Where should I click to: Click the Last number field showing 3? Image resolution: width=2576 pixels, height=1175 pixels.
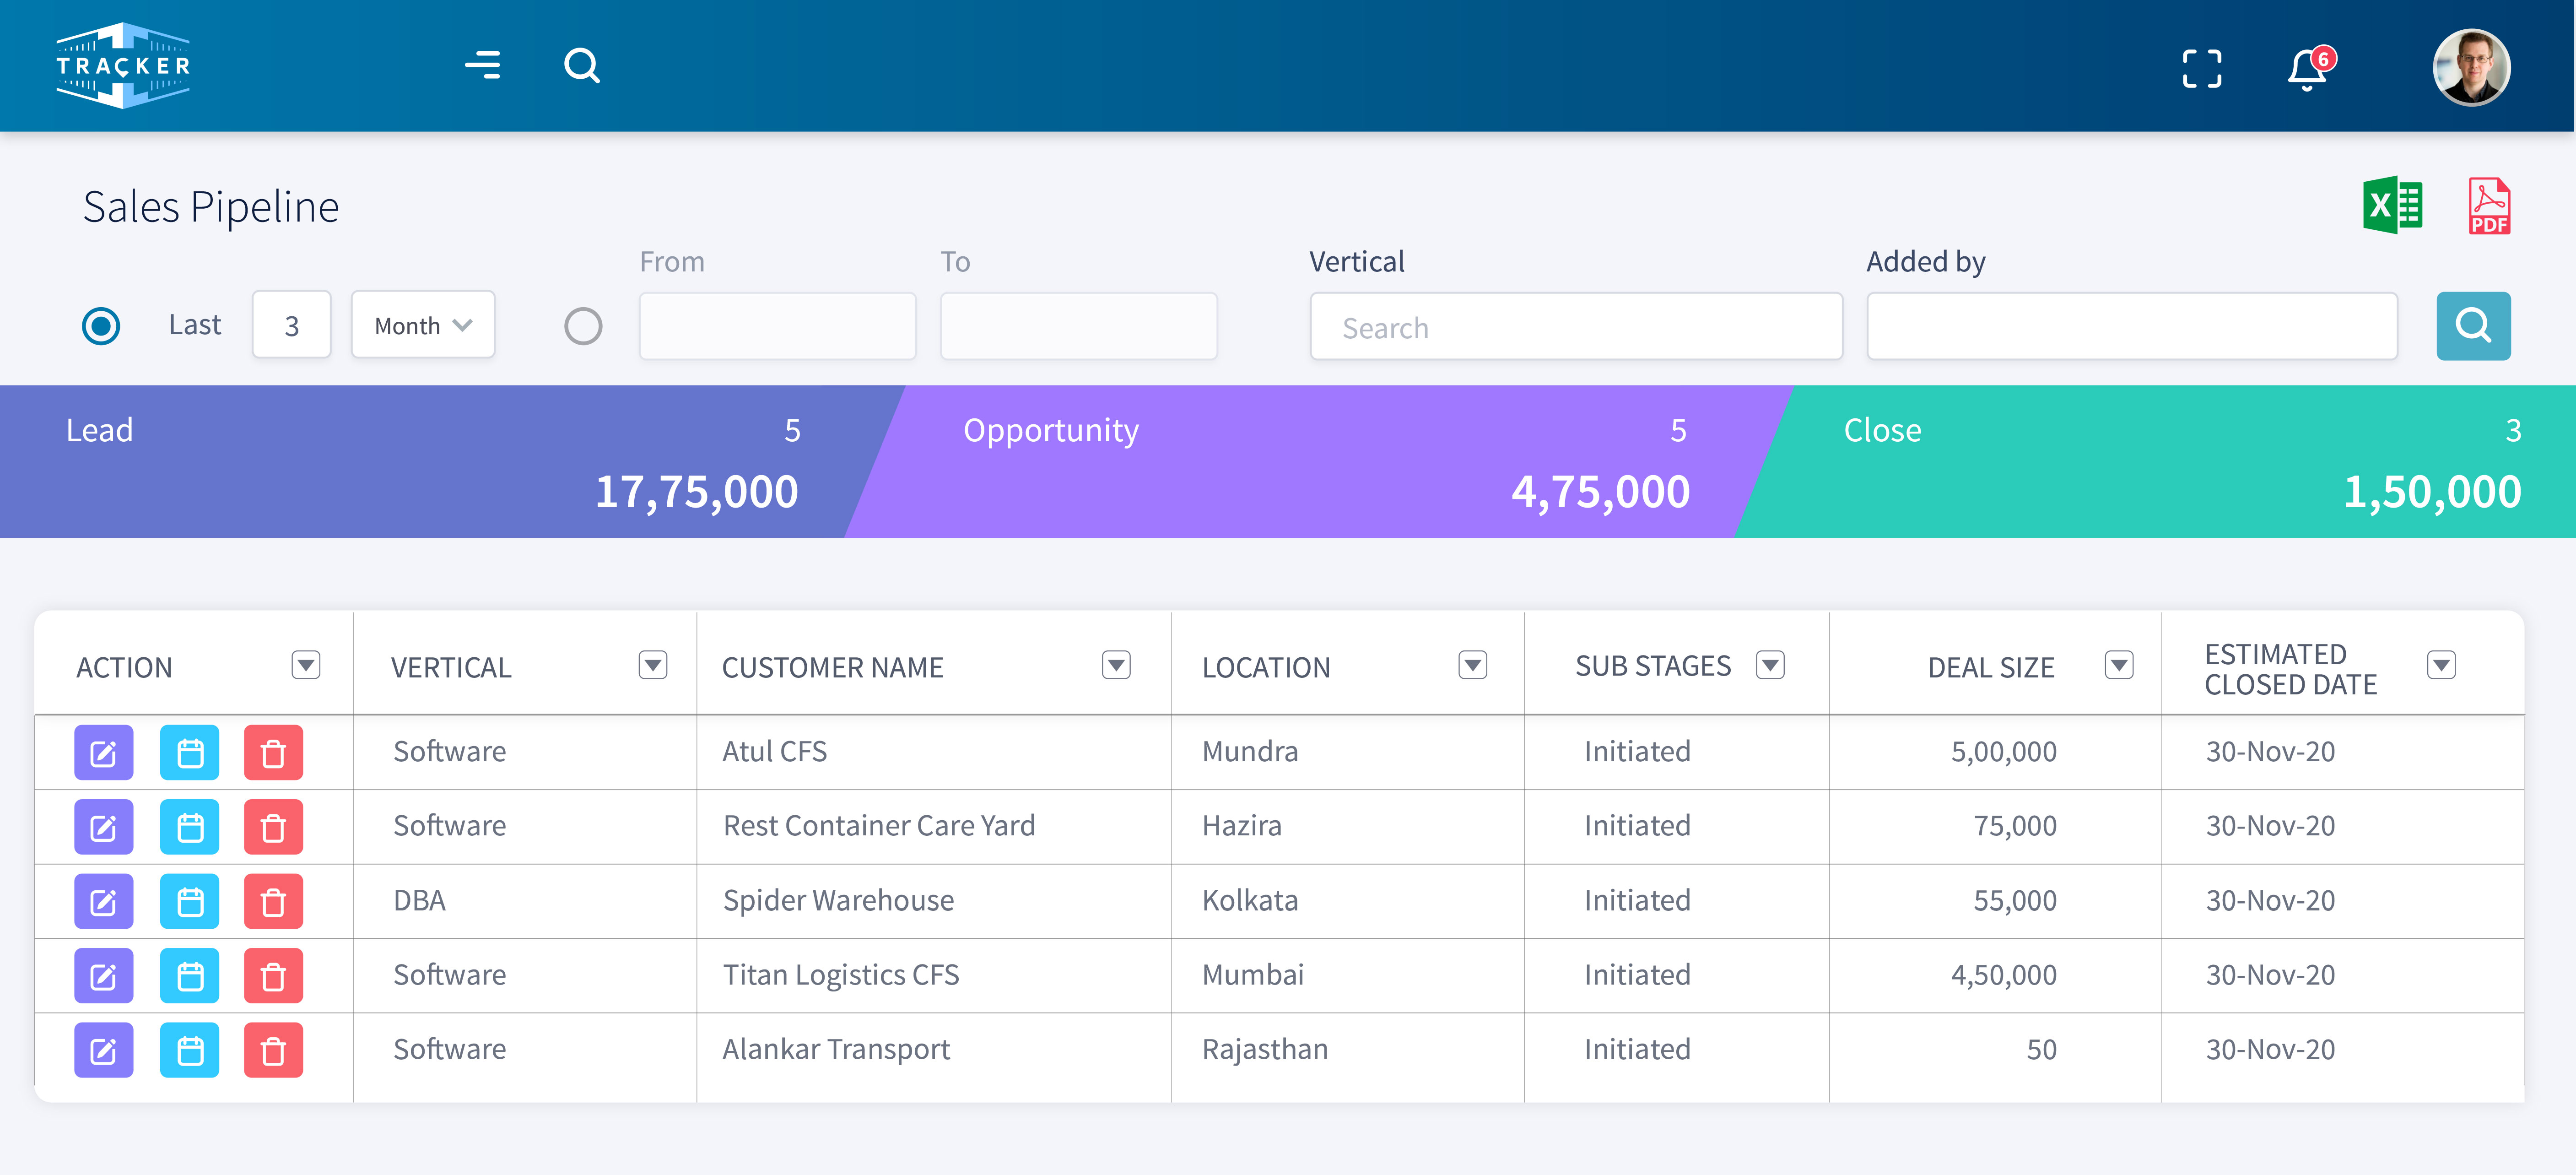click(x=291, y=325)
